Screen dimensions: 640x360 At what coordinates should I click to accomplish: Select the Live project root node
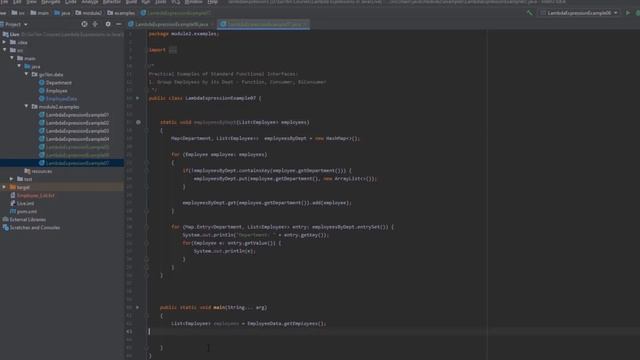(x=14, y=34)
